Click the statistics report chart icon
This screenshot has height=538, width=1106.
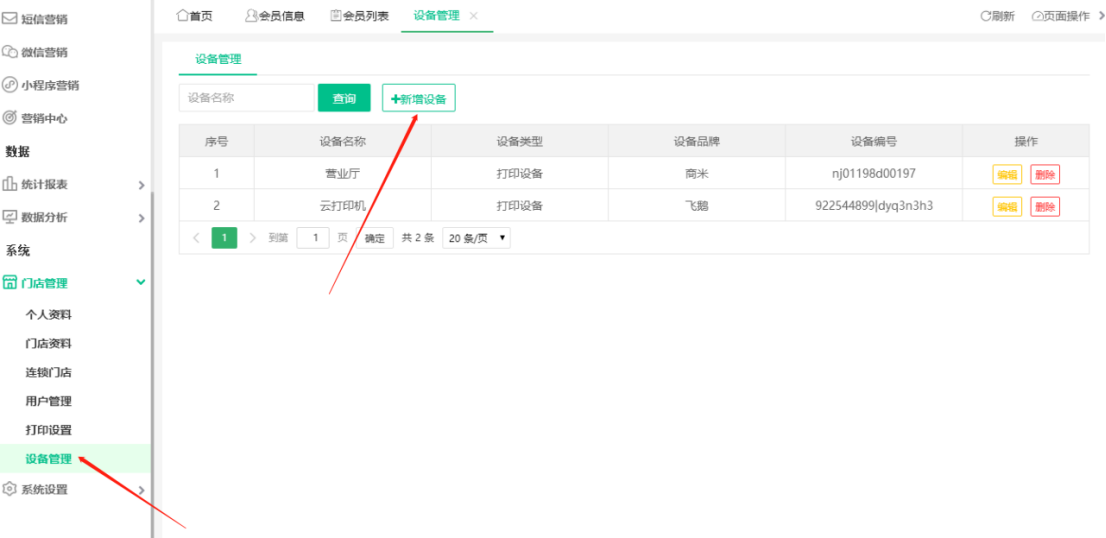(10, 184)
